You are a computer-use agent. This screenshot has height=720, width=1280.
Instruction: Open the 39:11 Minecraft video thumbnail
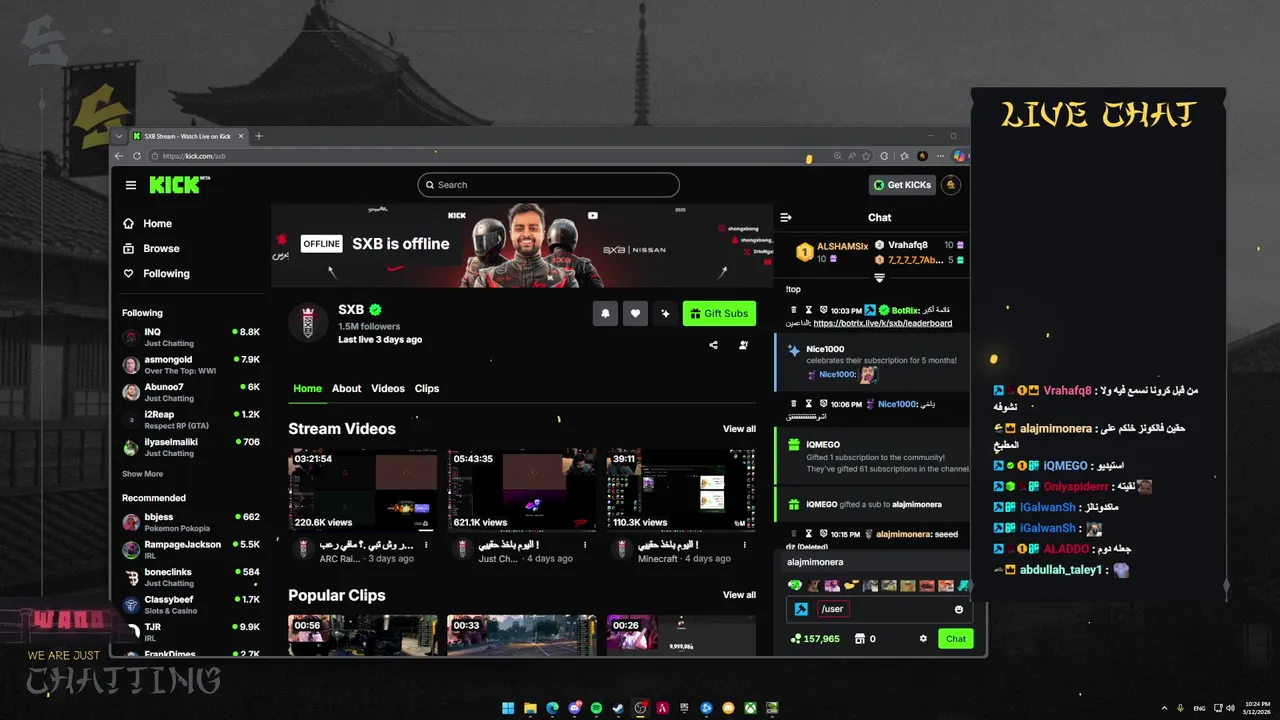click(x=681, y=489)
